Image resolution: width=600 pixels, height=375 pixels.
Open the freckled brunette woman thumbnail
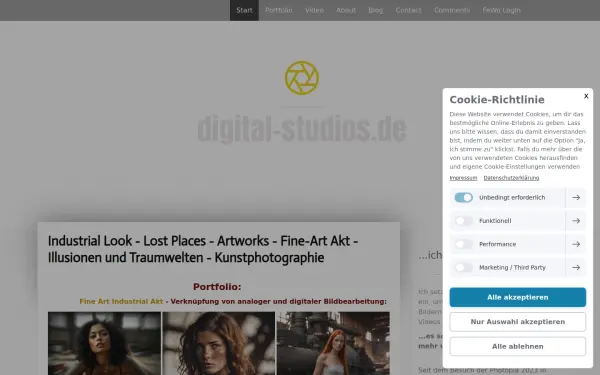click(218, 343)
